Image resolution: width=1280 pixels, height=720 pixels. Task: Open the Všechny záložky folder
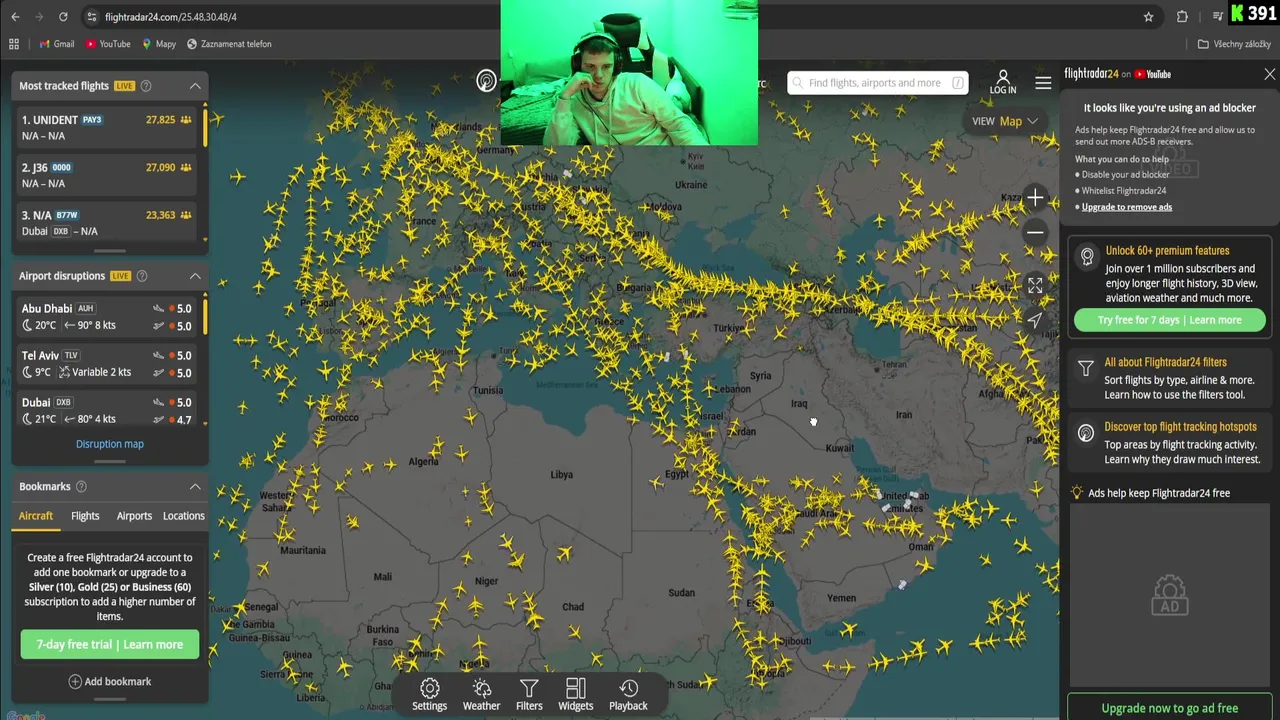[x=1235, y=44]
